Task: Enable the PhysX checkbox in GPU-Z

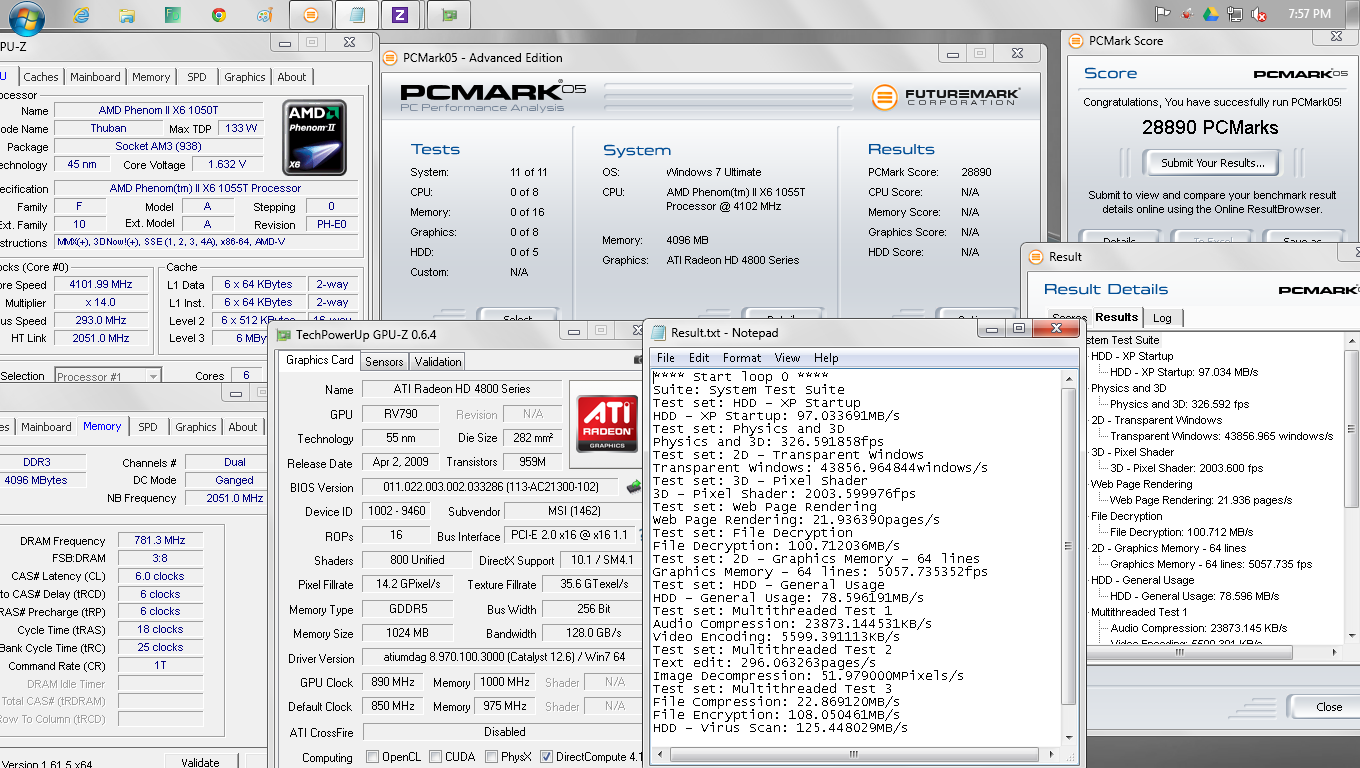Action: click(490, 757)
